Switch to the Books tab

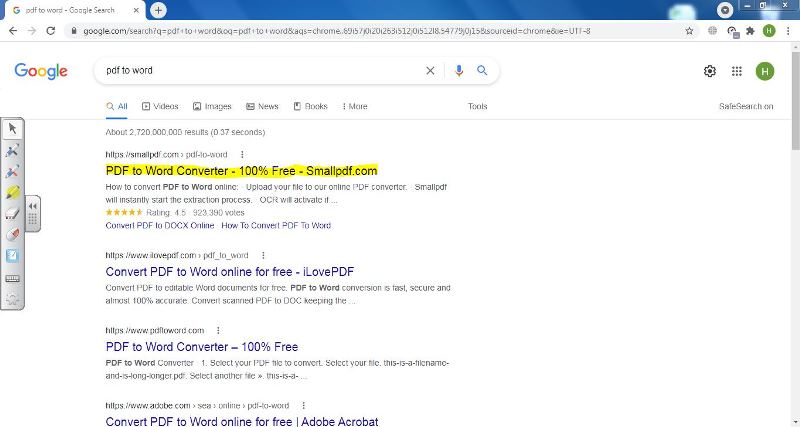tap(310, 107)
